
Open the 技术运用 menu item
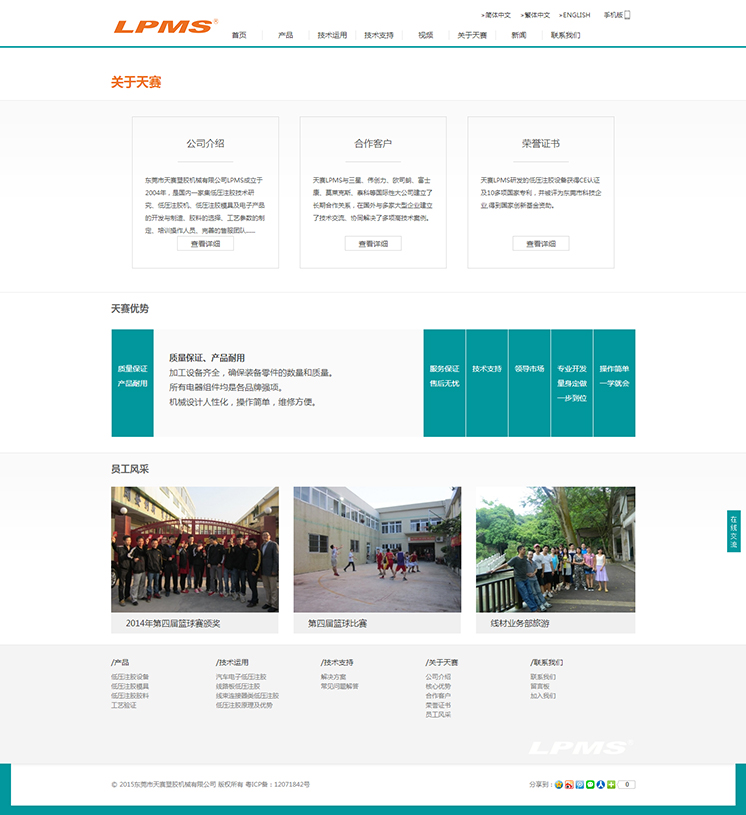pyautogui.click(x=332, y=35)
